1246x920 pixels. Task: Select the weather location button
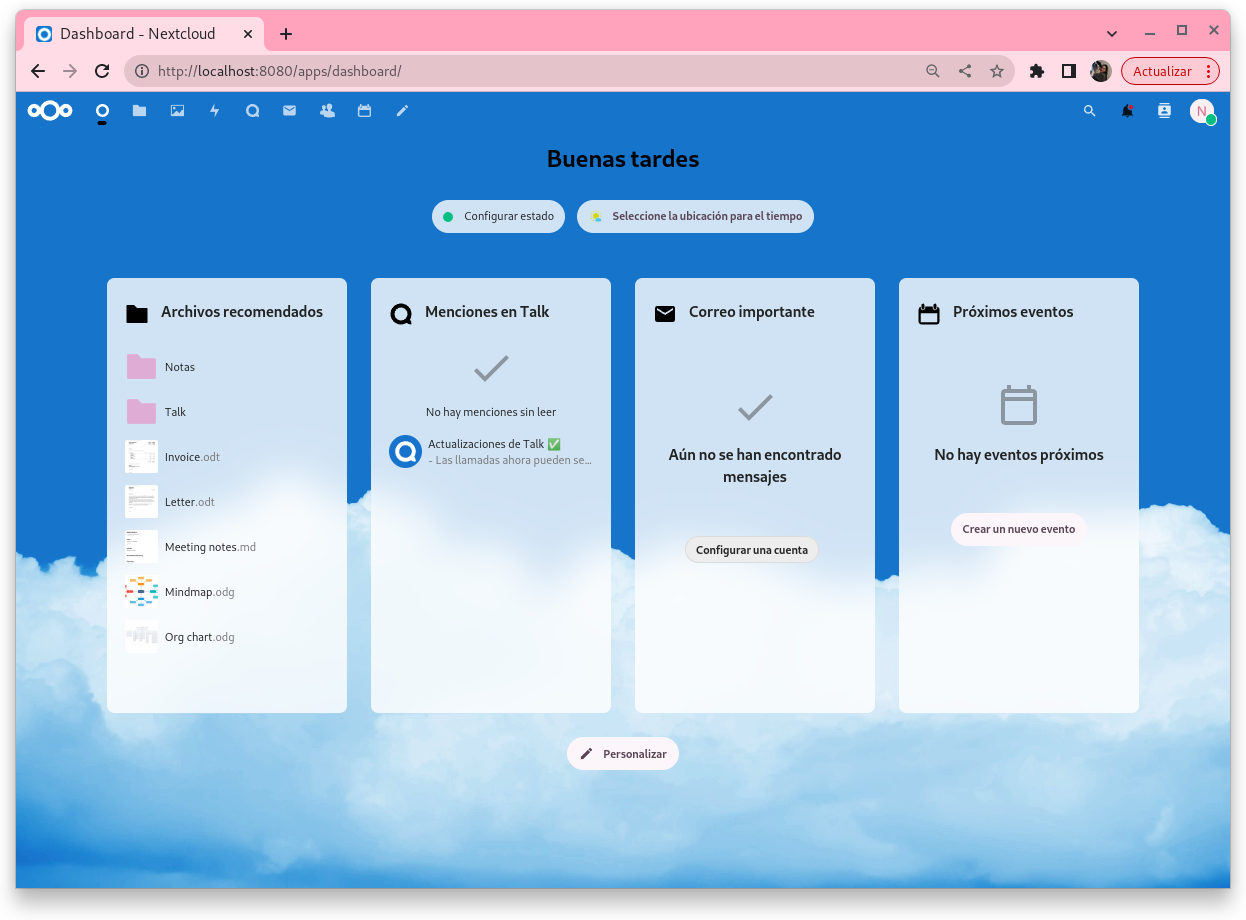coord(695,216)
